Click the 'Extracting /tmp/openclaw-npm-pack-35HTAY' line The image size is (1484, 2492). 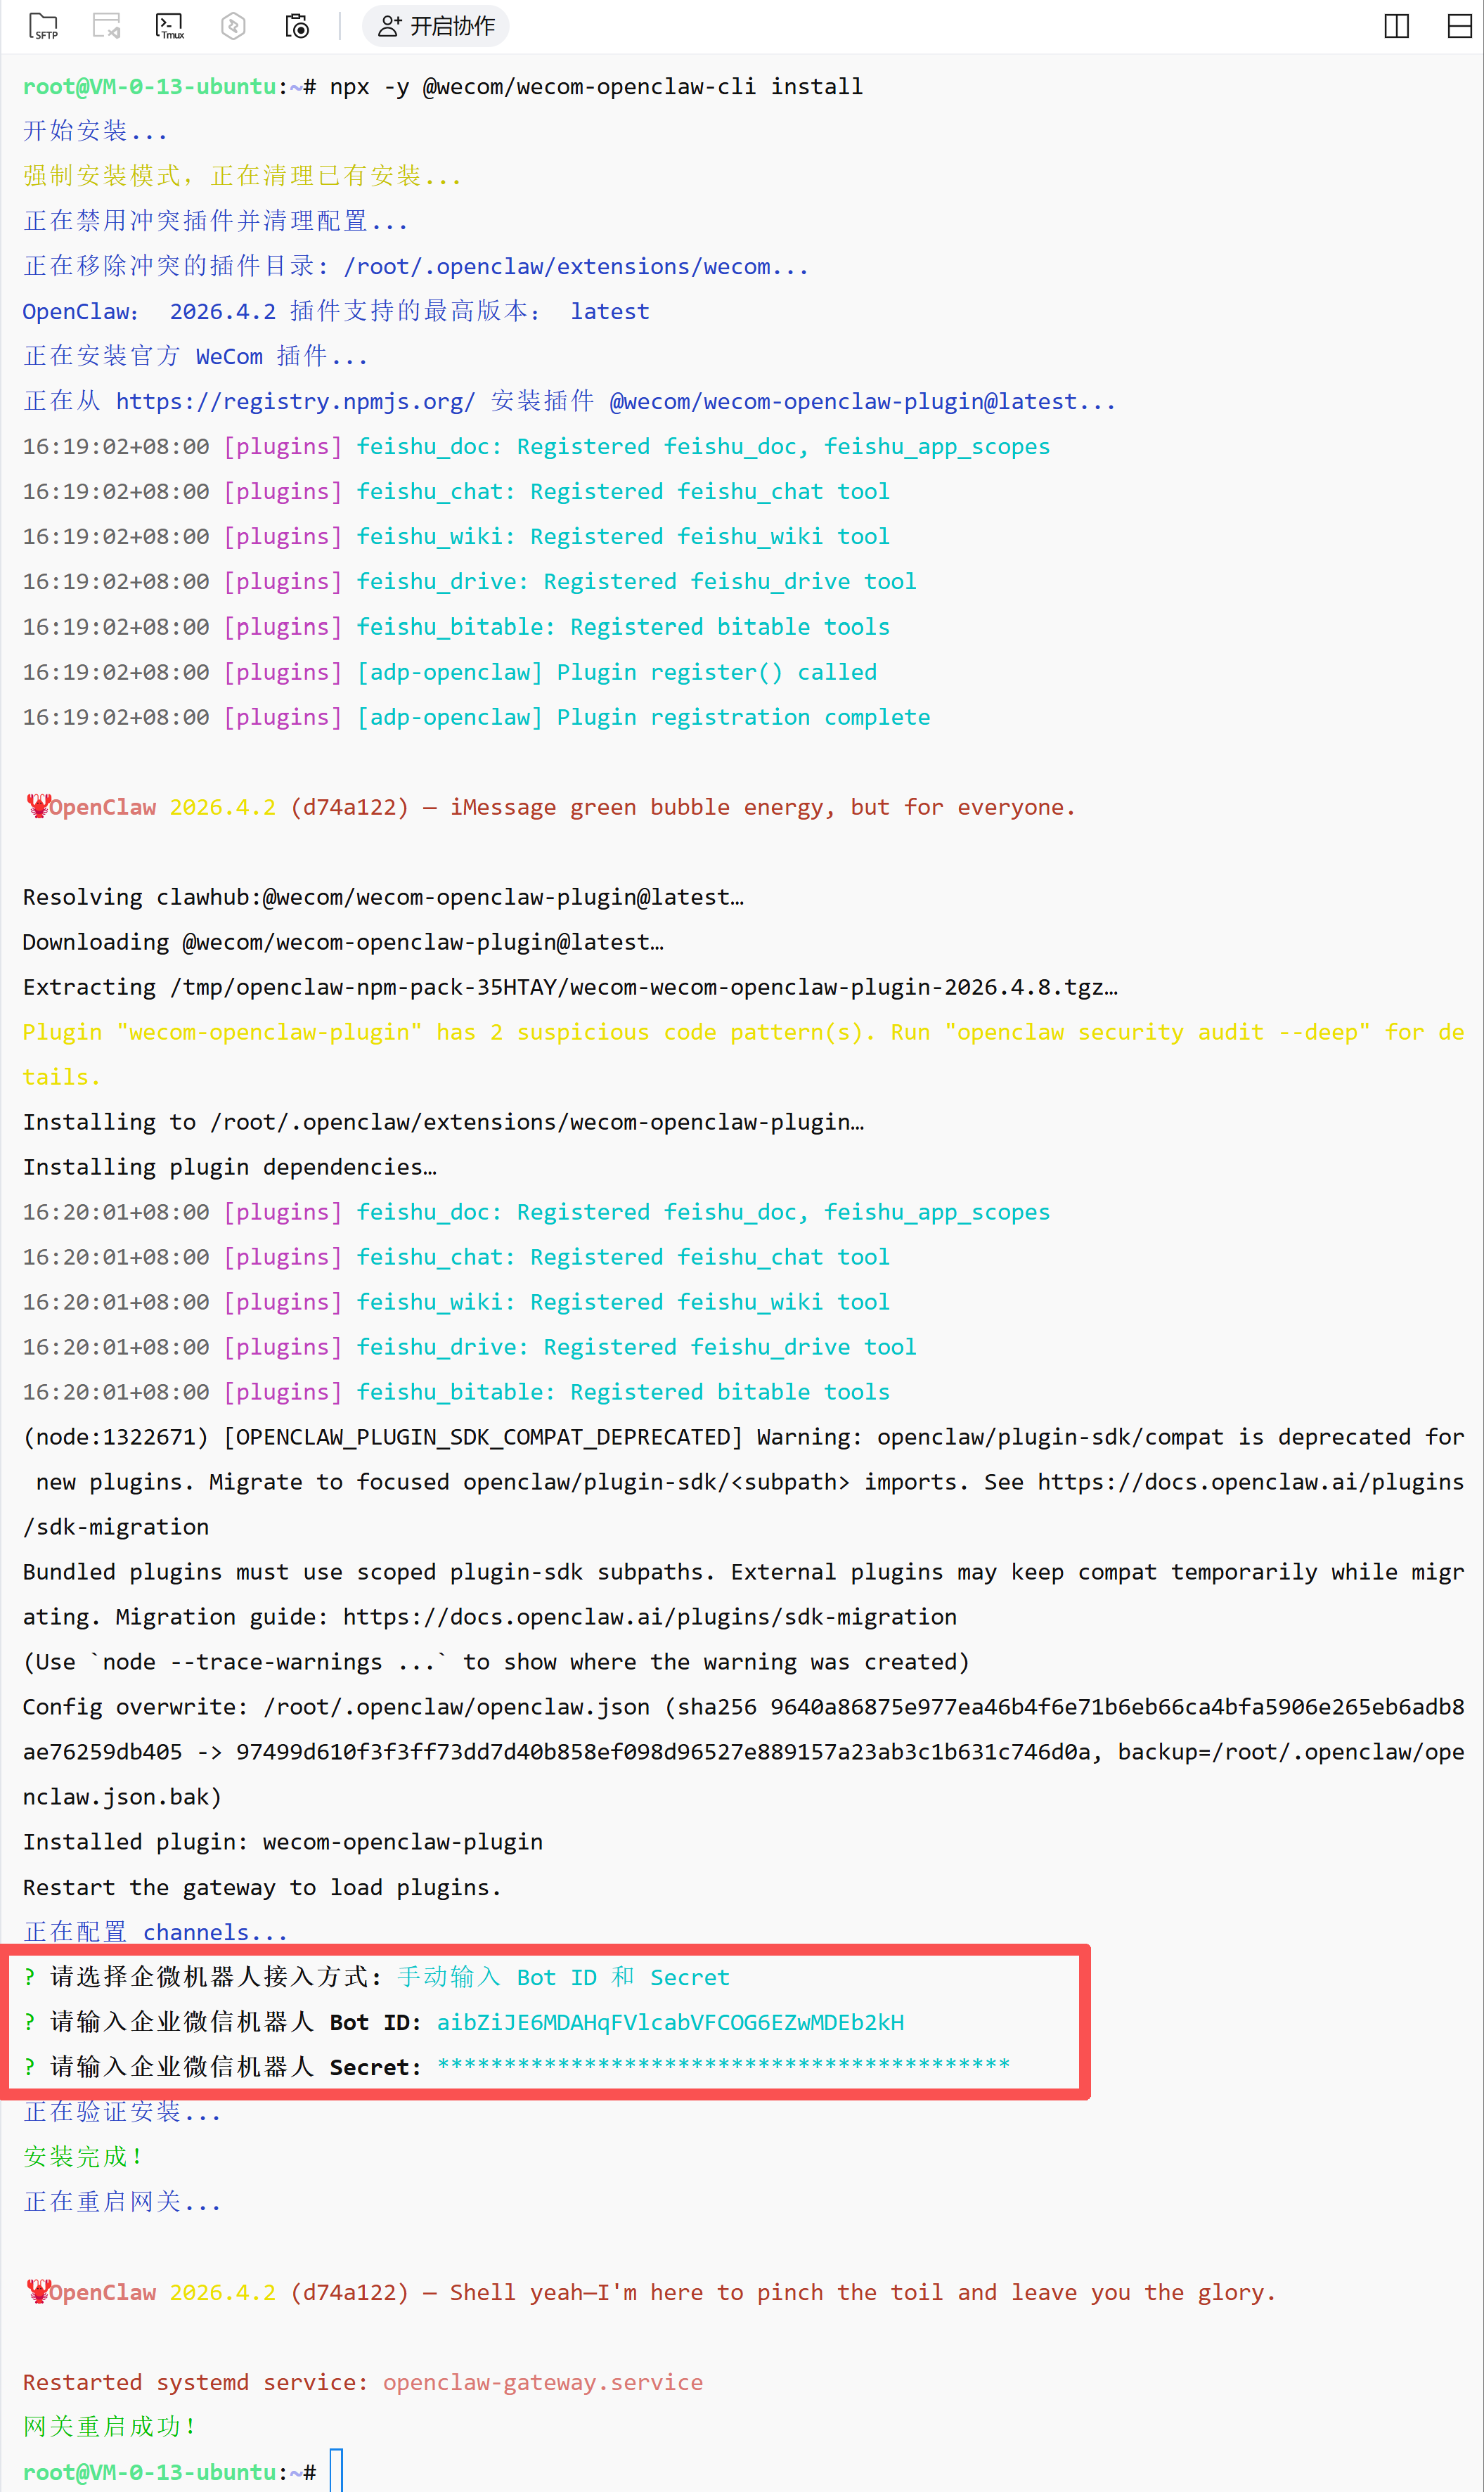click(x=570, y=987)
